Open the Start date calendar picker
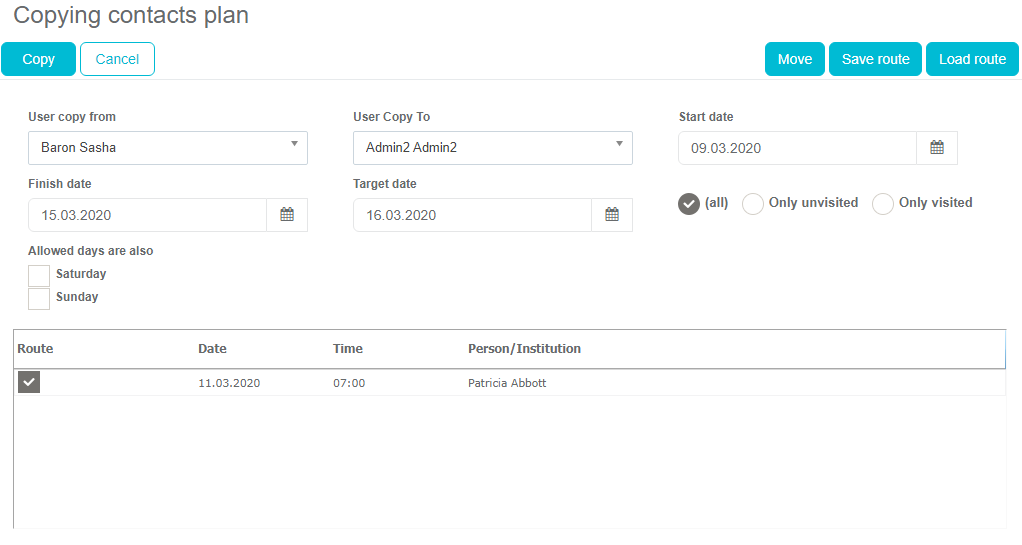 click(x=937, y=148)
